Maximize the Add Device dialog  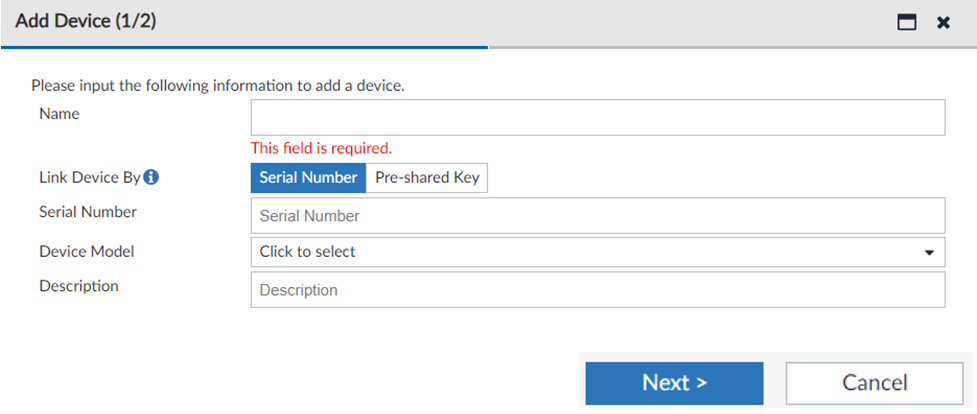point(907,22)
